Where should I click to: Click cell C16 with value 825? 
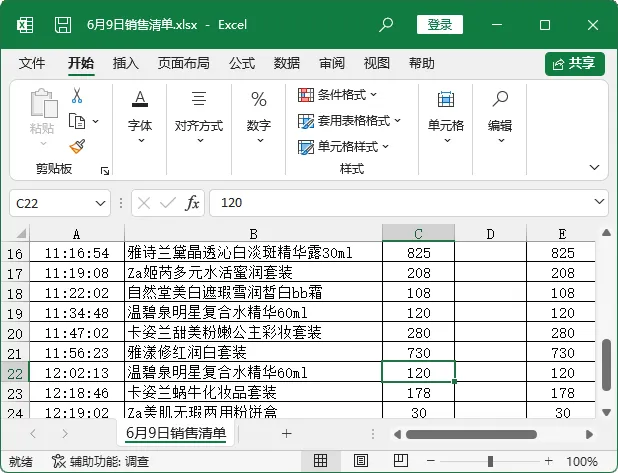pyautogui.click(x=419, y=253)
